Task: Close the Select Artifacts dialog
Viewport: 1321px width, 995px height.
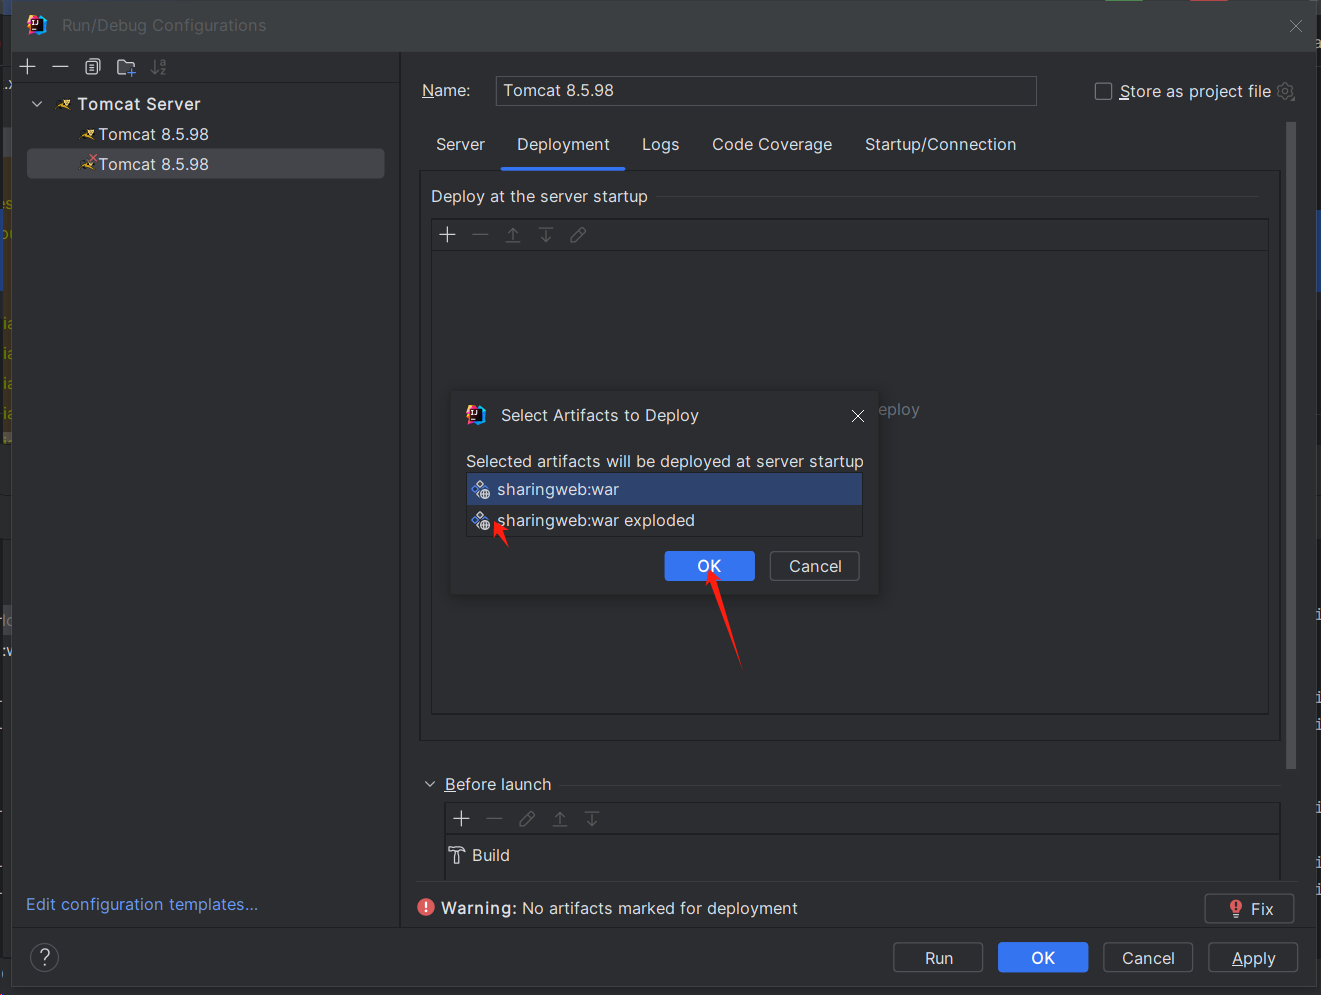Action: coord(858,416)
